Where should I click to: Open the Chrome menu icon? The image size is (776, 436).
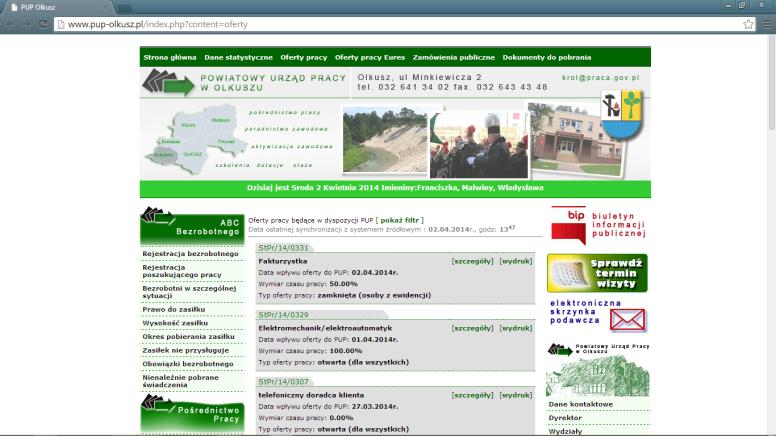(x=767, y=24)
